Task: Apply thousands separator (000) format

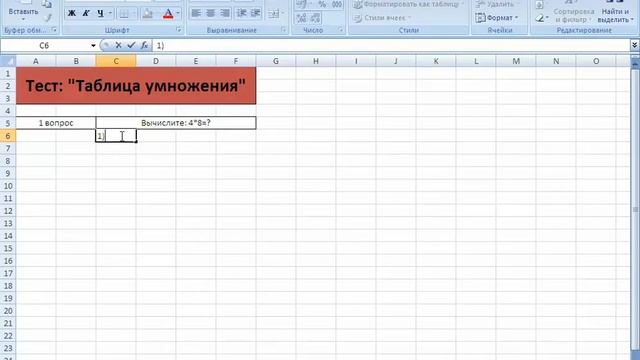Action: click(337, 4)
